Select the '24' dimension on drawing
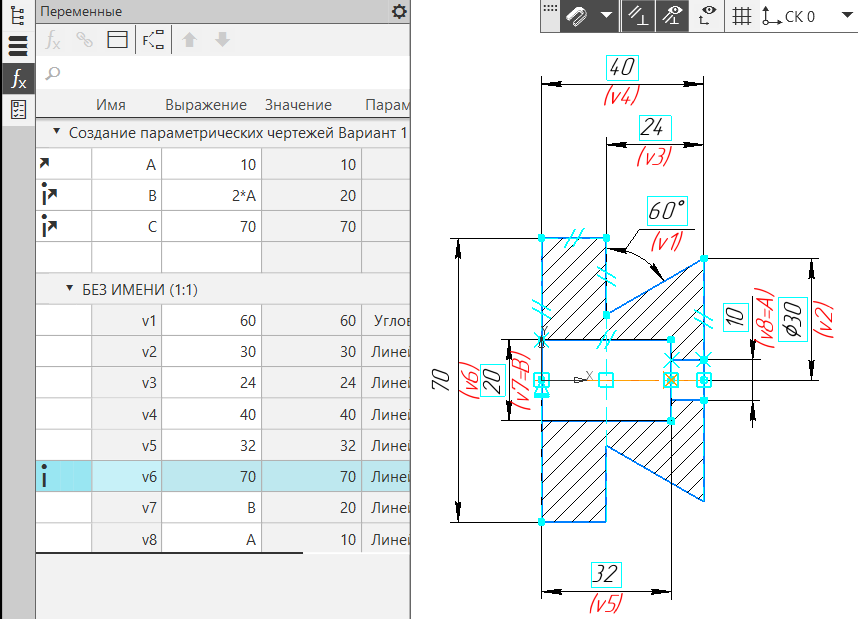858x619 pixels. [x=655, y=128]
